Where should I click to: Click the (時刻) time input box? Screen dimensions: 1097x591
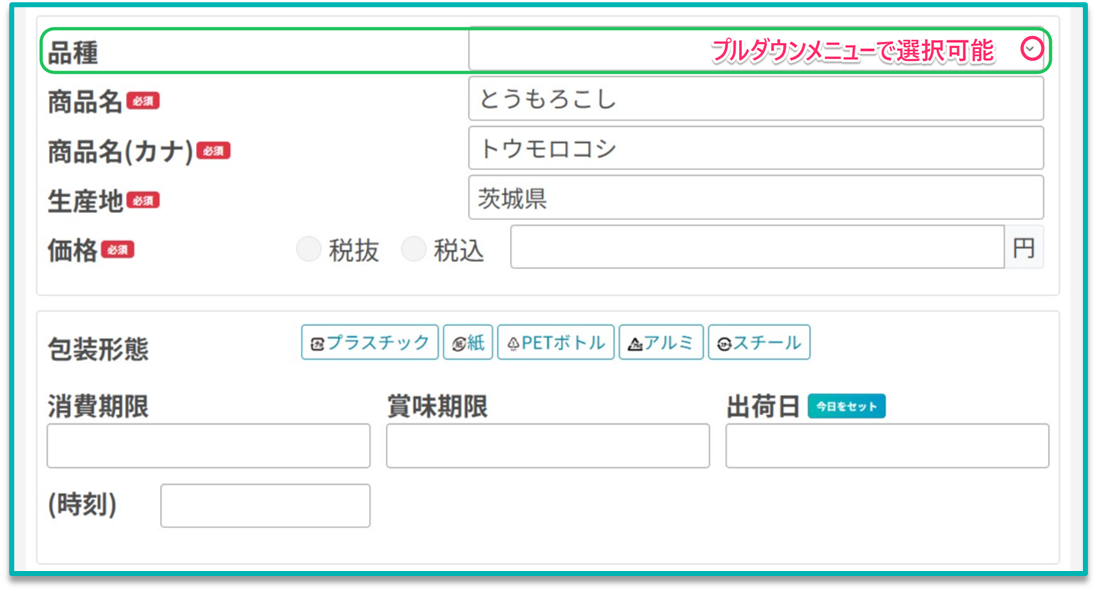click(265, 506)
